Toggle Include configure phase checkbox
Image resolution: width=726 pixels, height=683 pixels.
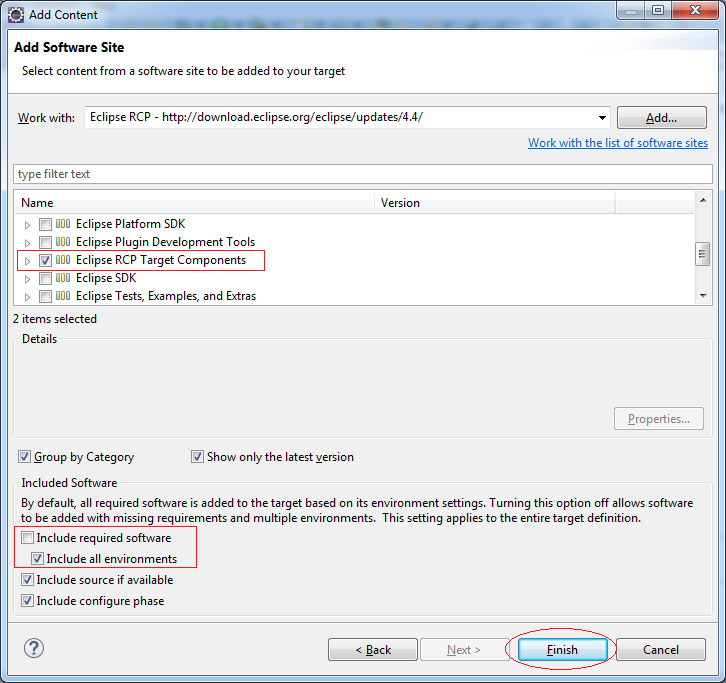(x=27, y=601)
